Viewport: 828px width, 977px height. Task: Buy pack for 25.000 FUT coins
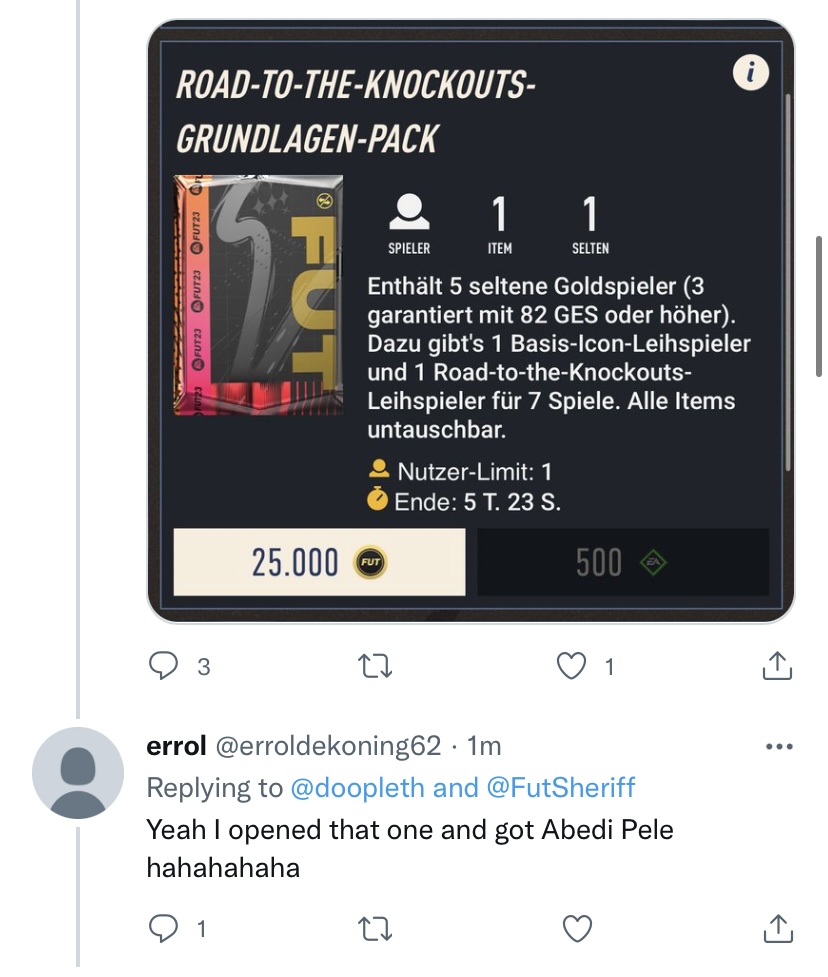point(319,562)
